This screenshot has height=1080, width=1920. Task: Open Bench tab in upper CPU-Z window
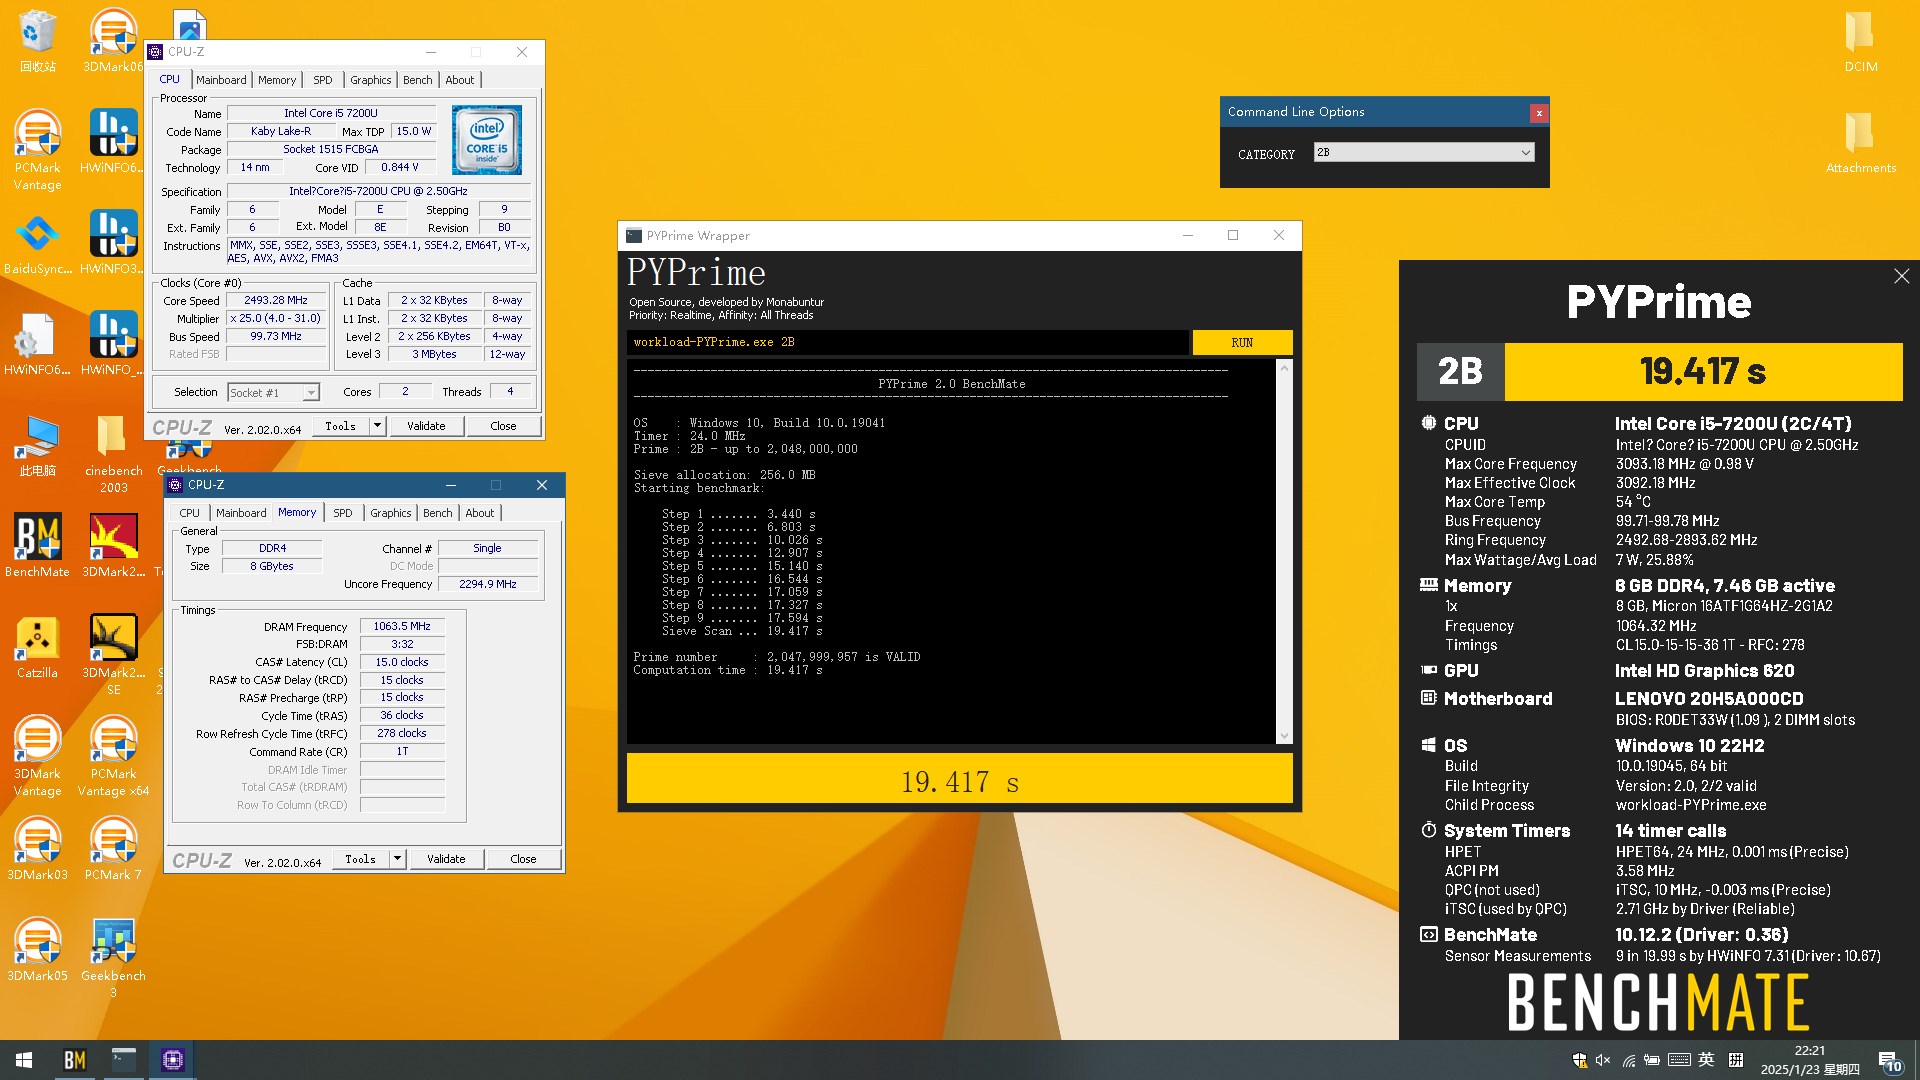pyautogui.click(x=418, y=80)
